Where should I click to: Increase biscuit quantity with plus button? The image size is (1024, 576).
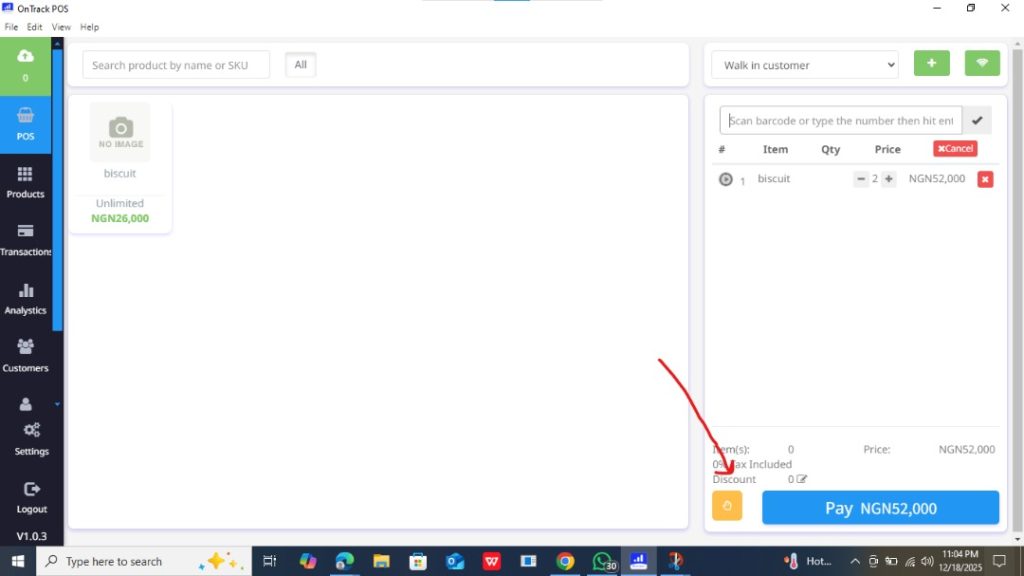[888, 179]
